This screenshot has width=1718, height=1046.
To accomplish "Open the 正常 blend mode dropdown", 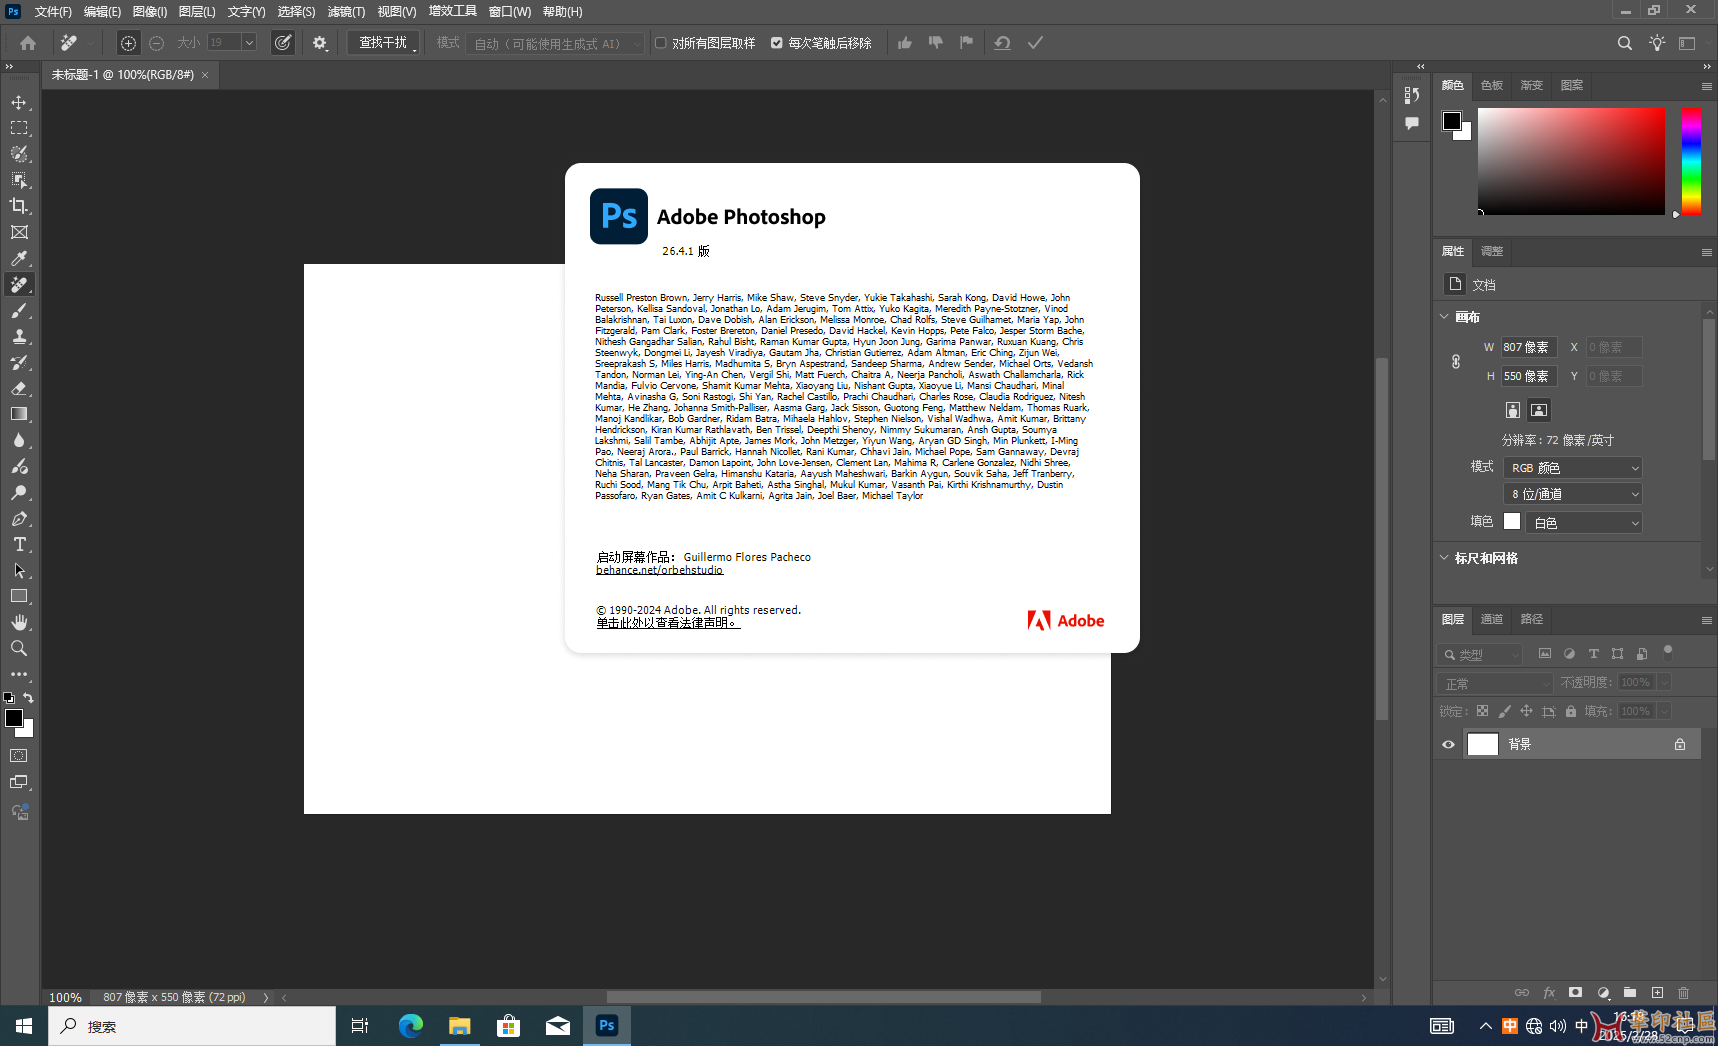I will [x=1495, y=683].
